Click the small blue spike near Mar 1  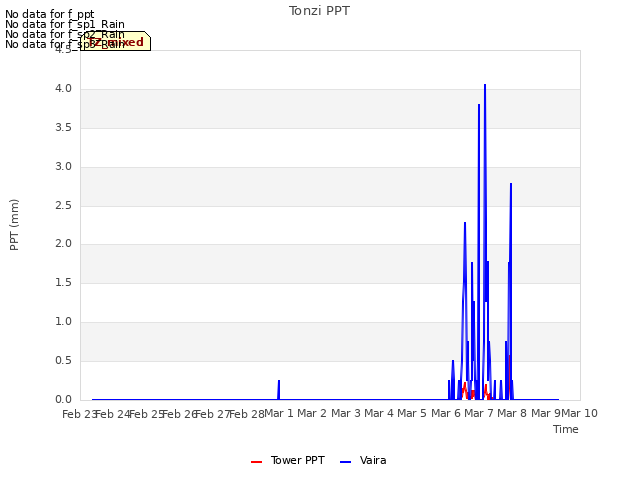pyautogui.click(x=279, y=390)
